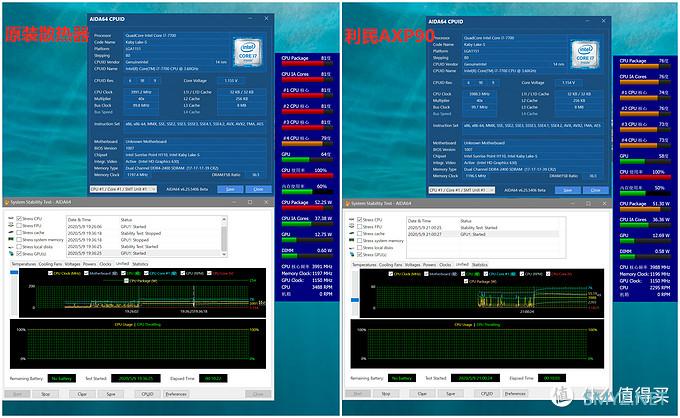Open the Voltages tab in the stock-cooler test

tap(72, 264)
